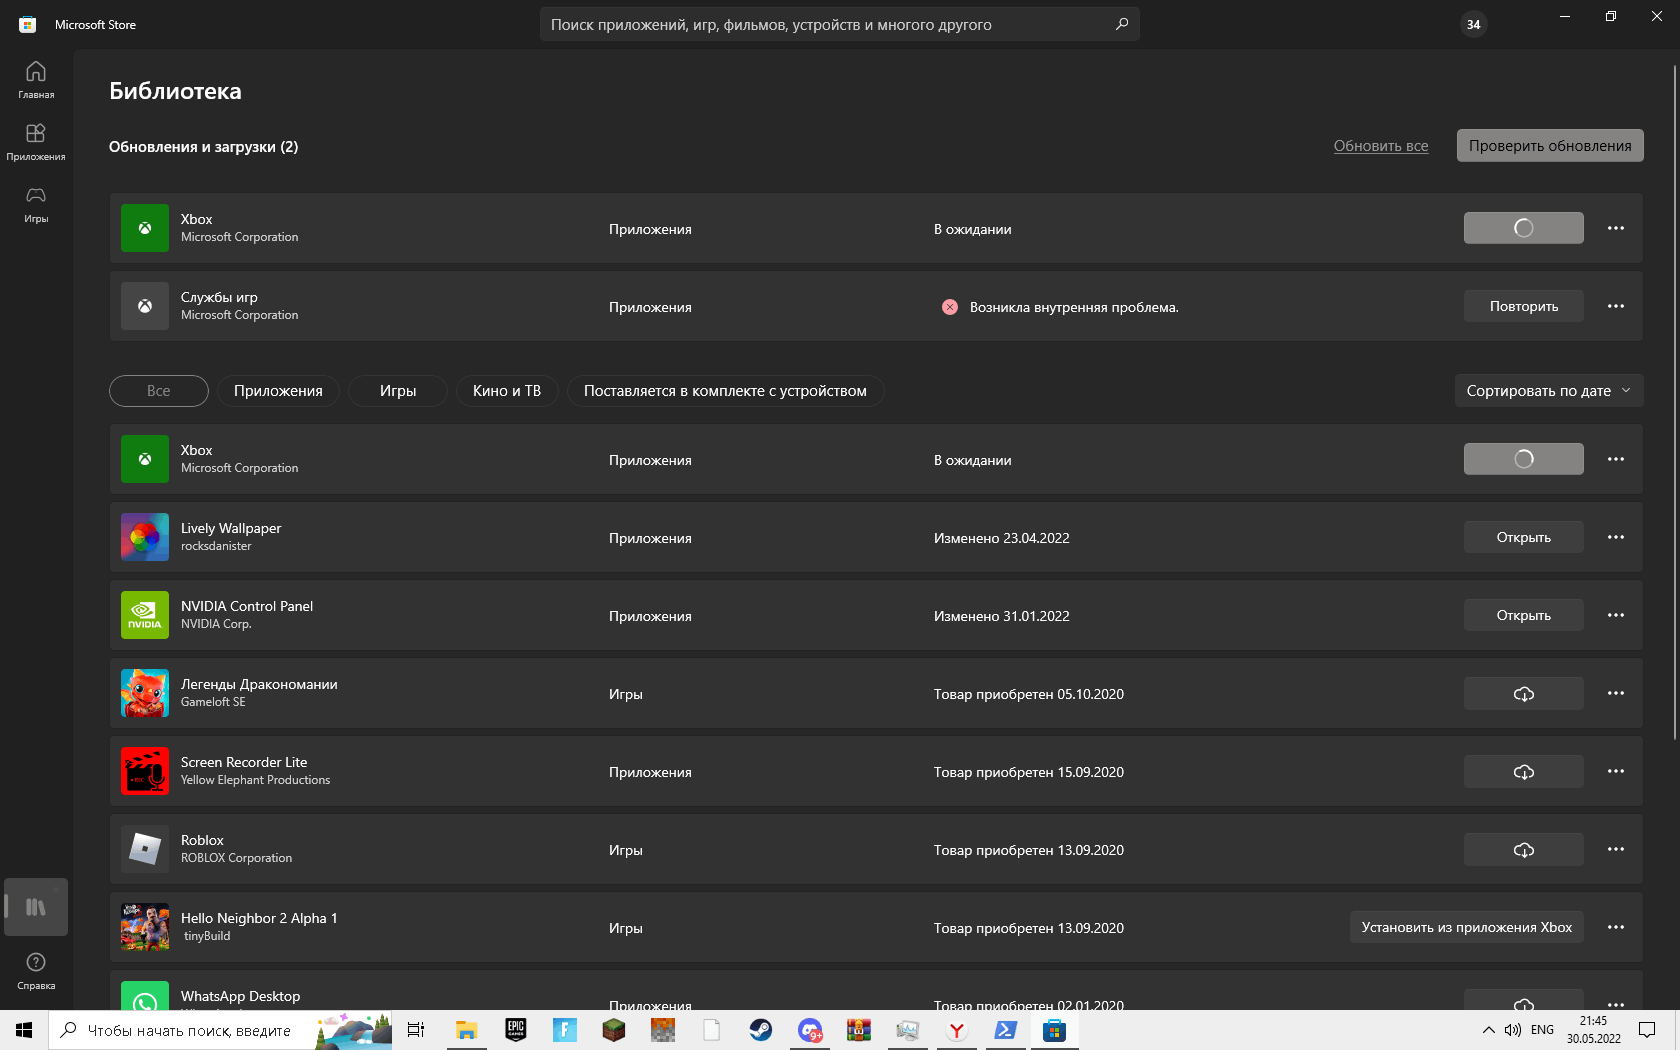Click the Легенды Дракономании game icon
Viewport: 1680px width, 1050px height.
click(x=145, y=693)
